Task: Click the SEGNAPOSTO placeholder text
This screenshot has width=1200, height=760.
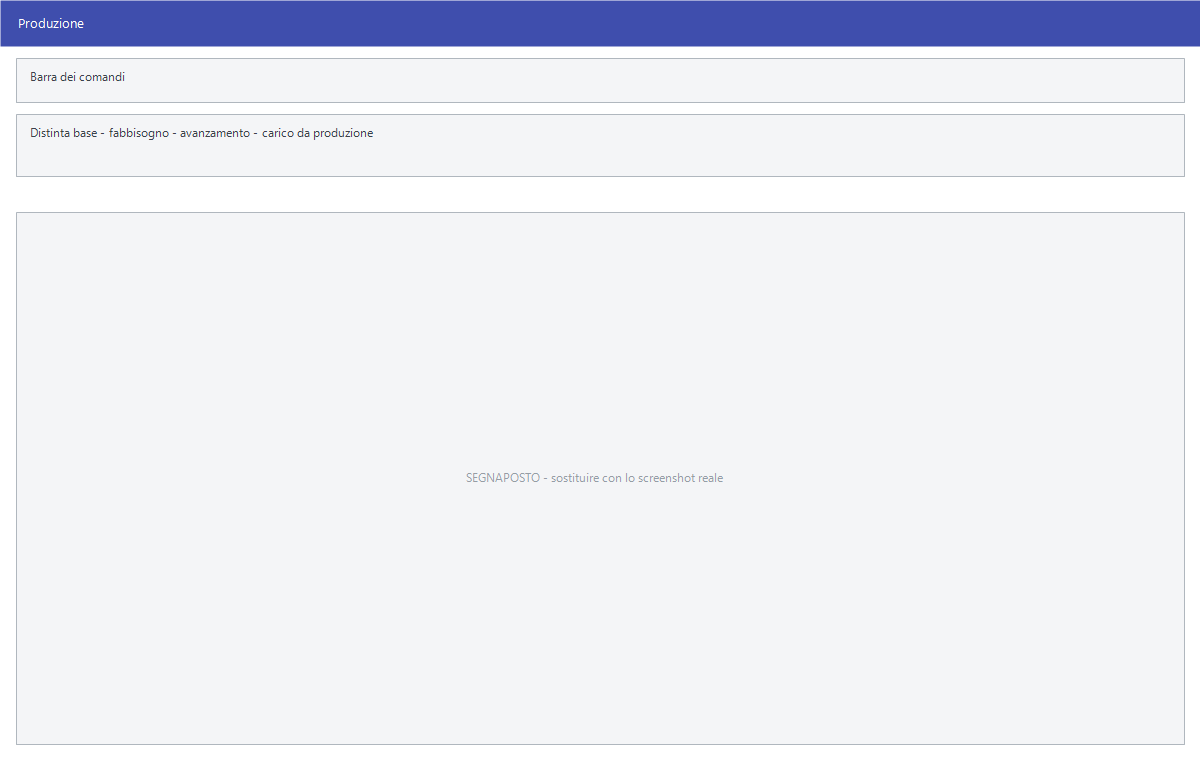Action: click(594, 478)
